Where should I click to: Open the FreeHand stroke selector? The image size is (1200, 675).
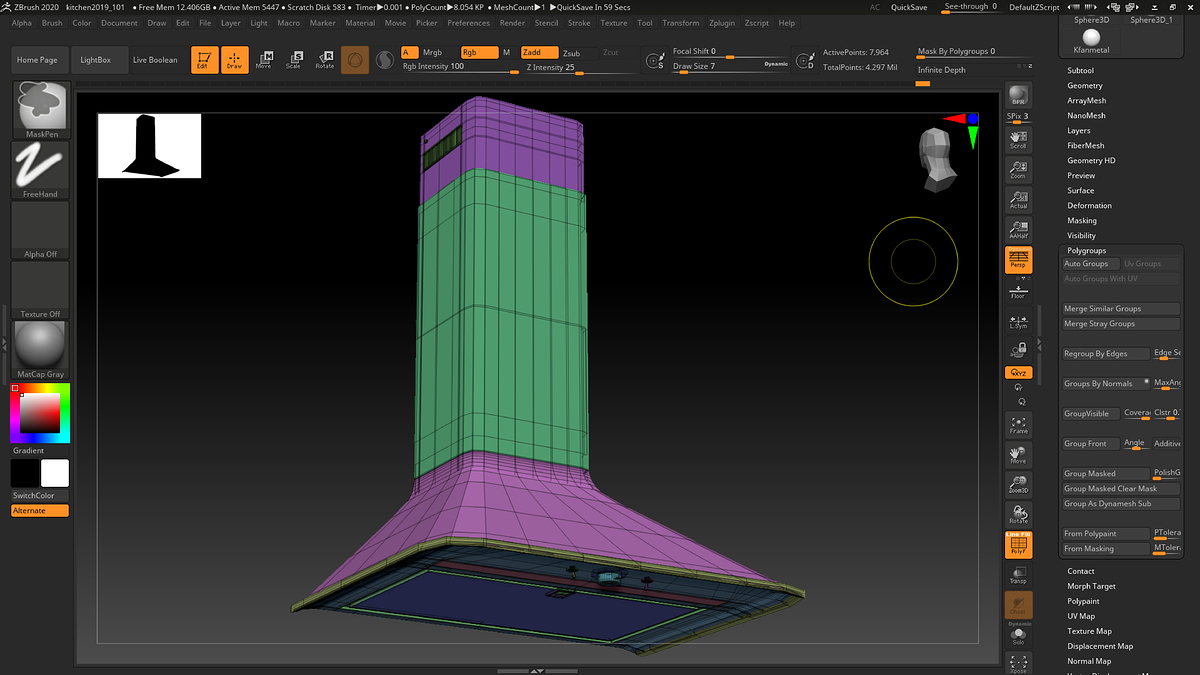pyautogui.click(x=41, y=170)
